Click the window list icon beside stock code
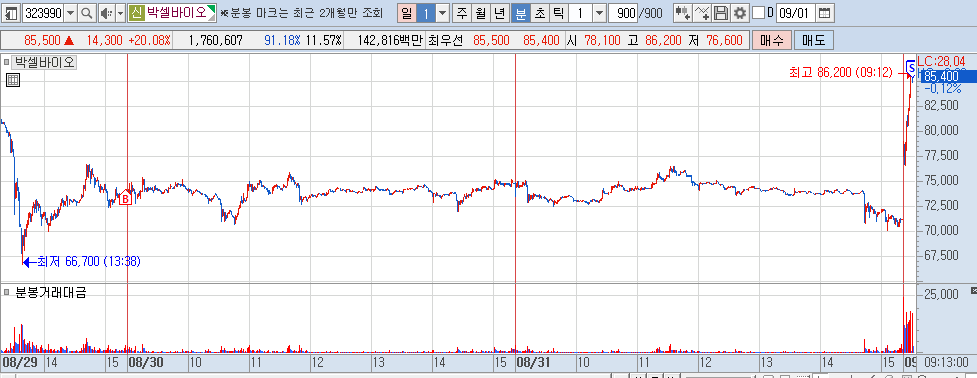 [11, 12]
